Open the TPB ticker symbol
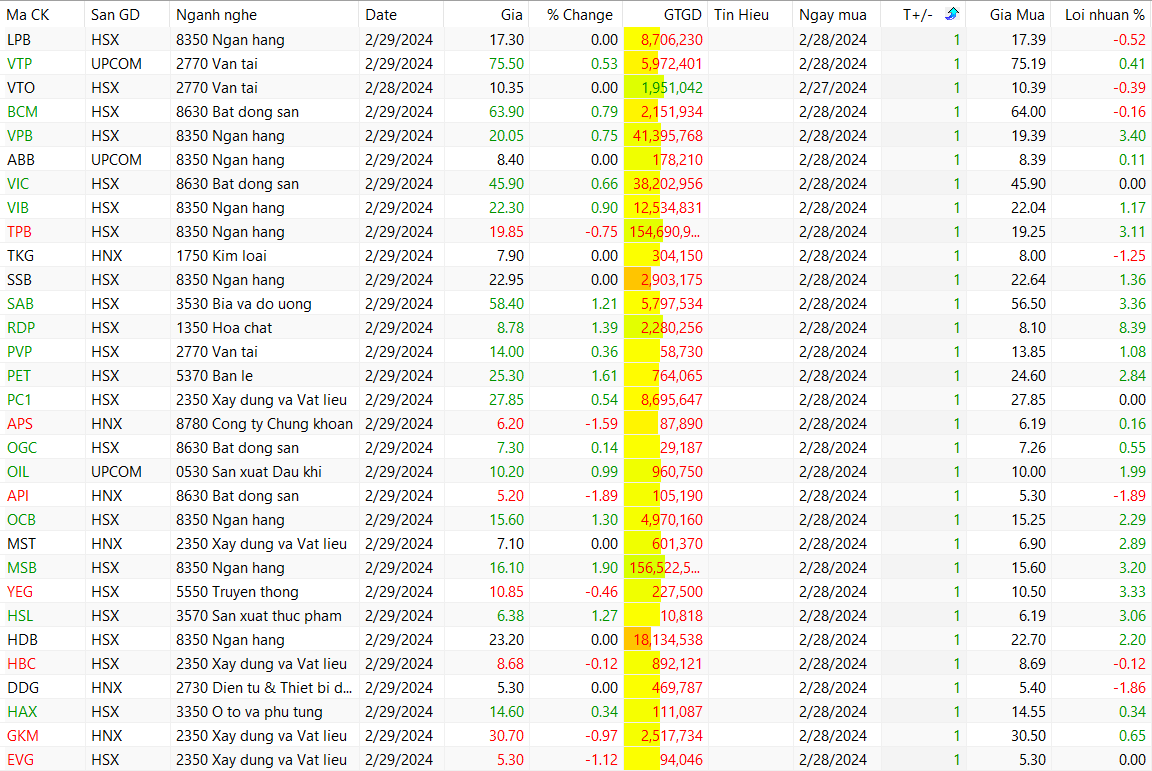The width and height of the screenshot is (1152, 771). (19, 232)
